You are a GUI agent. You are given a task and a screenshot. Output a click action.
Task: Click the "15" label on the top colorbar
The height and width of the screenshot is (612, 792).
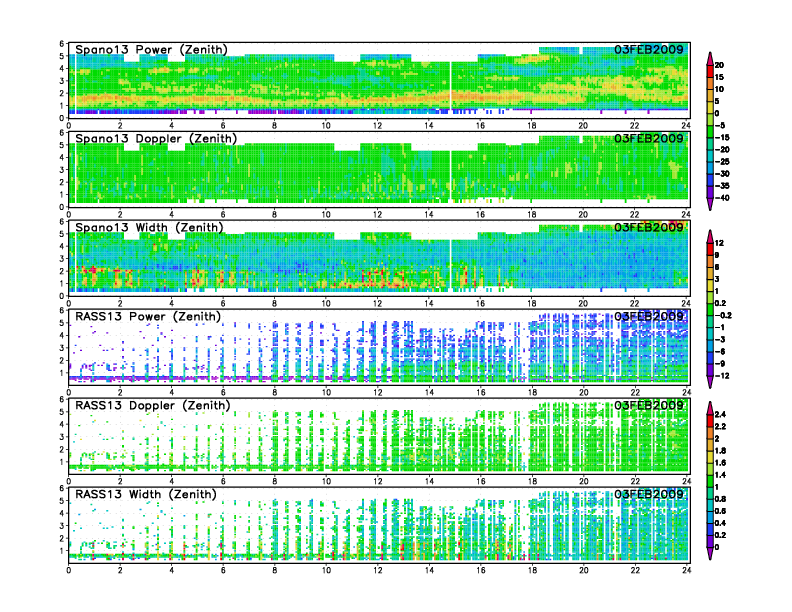pos(719,77)
